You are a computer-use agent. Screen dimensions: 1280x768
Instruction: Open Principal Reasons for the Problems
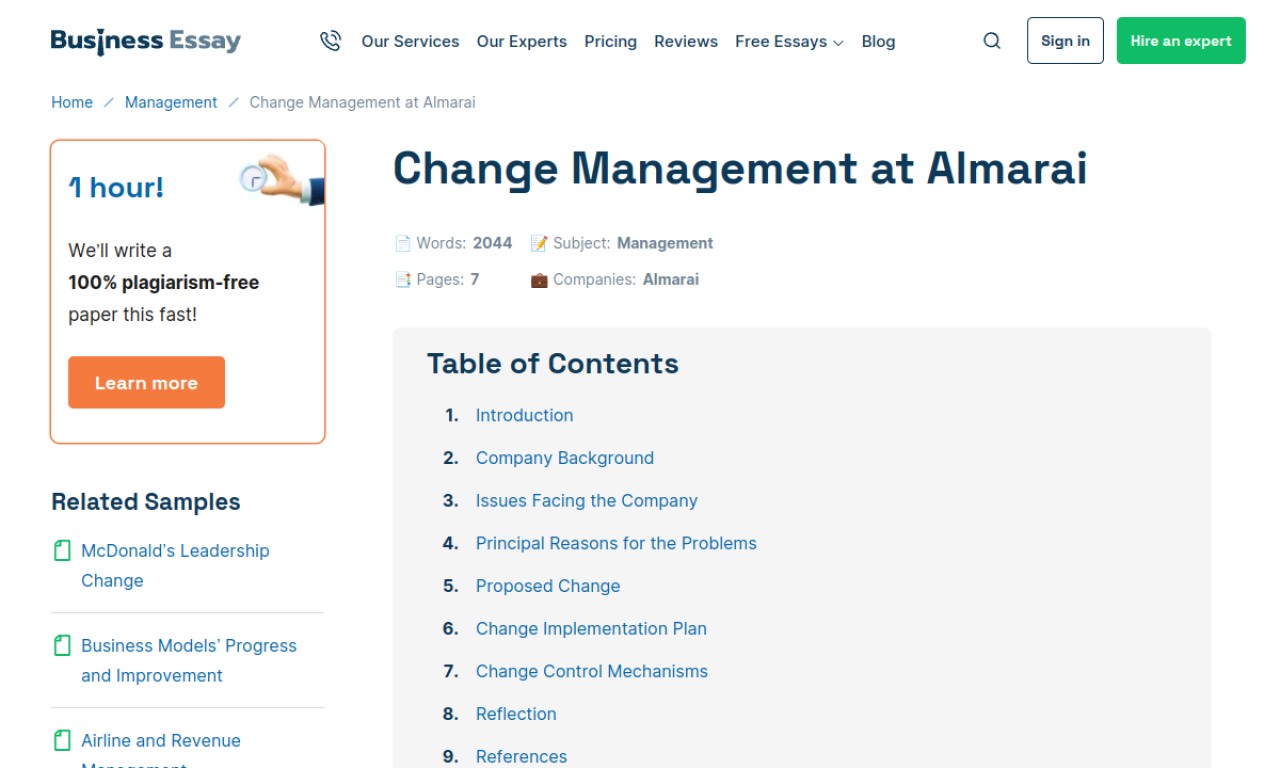click(x=616, y=543)
